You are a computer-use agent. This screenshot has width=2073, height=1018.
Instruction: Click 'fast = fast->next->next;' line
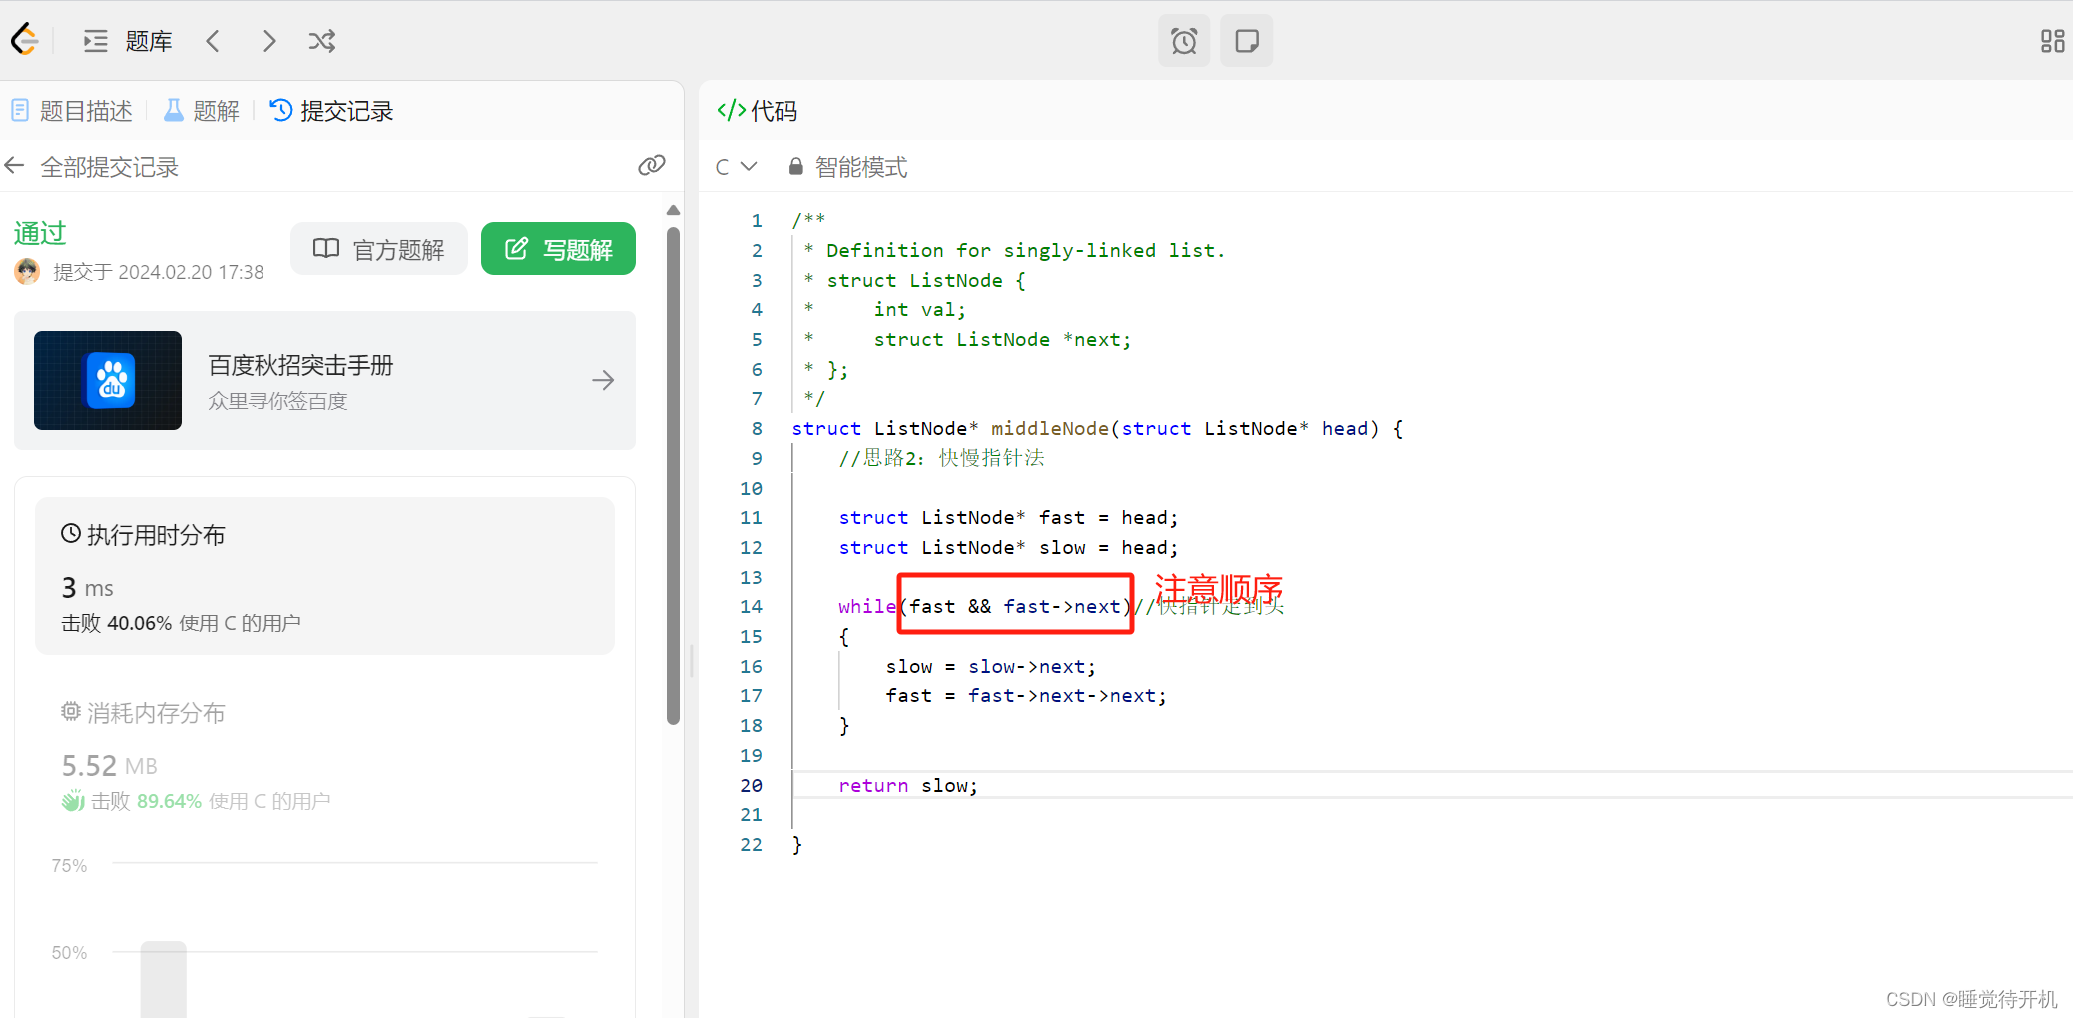[1026, 696]
